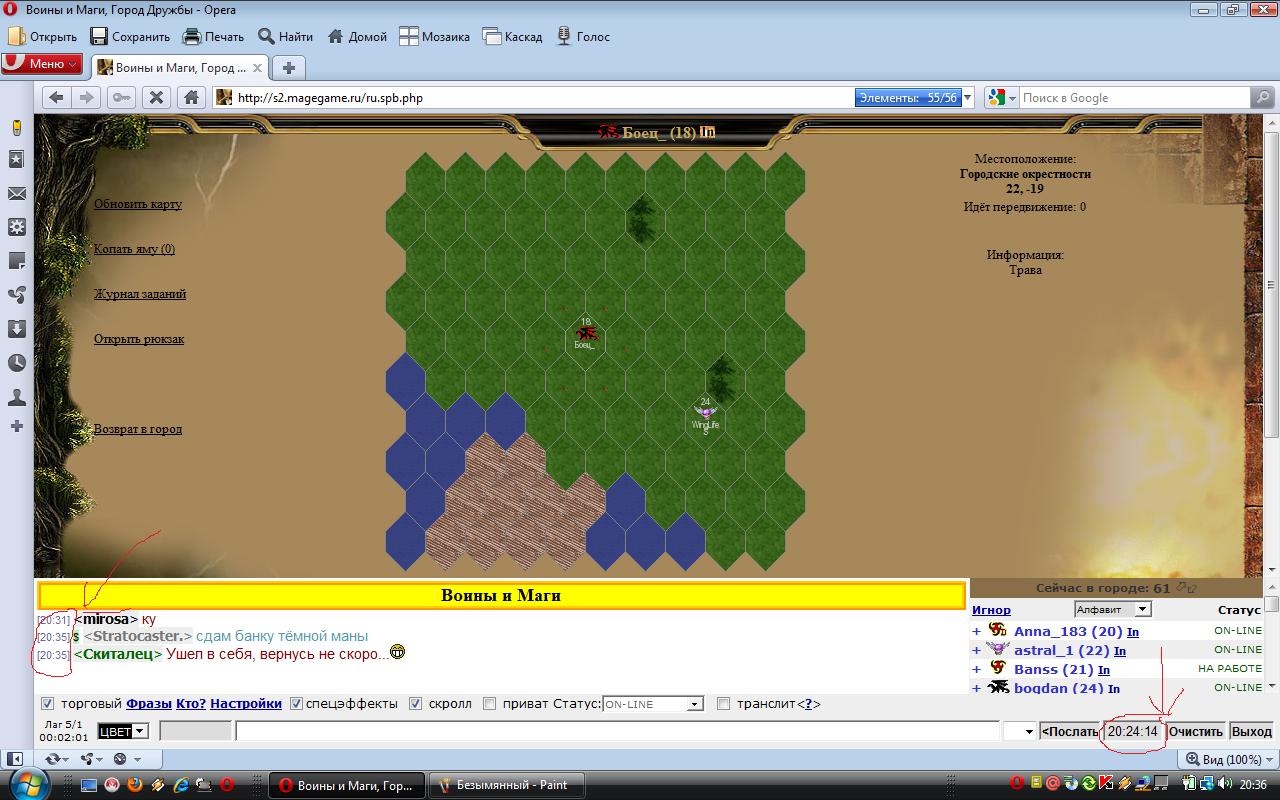1280x800 pixels.
Task: Expand Banss player entry with plus
Action: [976, 669]
